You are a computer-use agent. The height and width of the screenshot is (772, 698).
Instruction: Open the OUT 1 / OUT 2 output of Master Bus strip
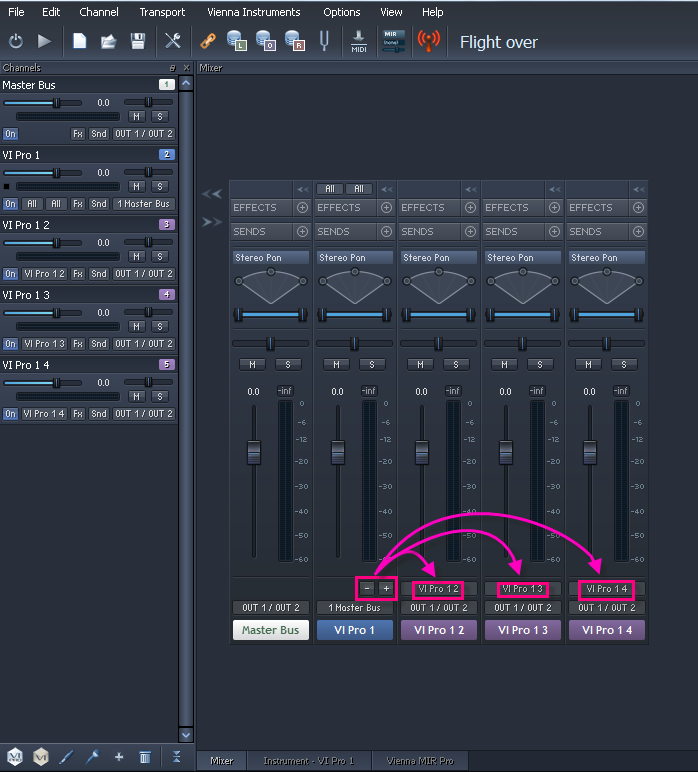271,608
